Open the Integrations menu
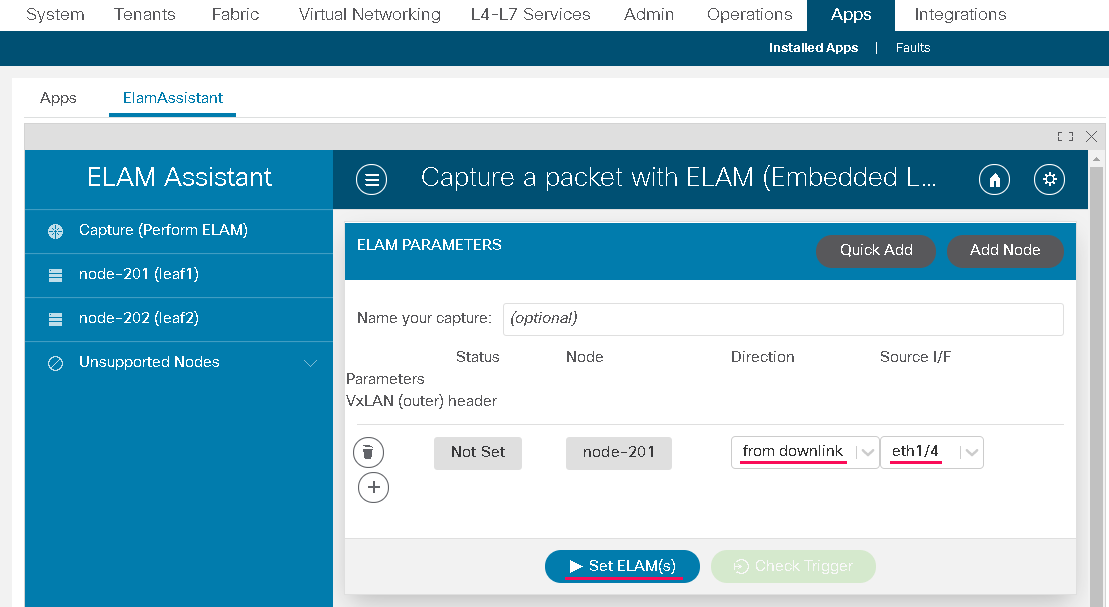Image resolution: width=1109 pixels, height=607 pixels. click(960, 15)
